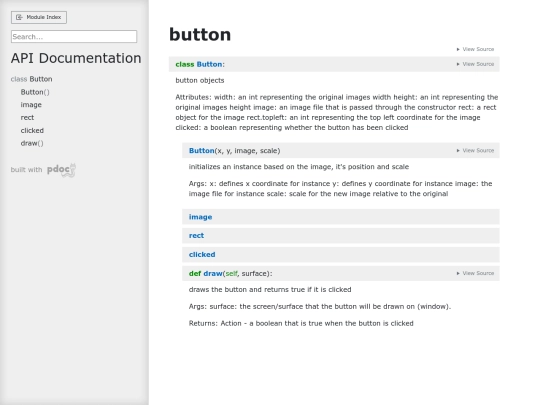Viewport: 540px width, 405px height.
Task: Expand View Source for def draw
Action: click(x=475, y=273)
